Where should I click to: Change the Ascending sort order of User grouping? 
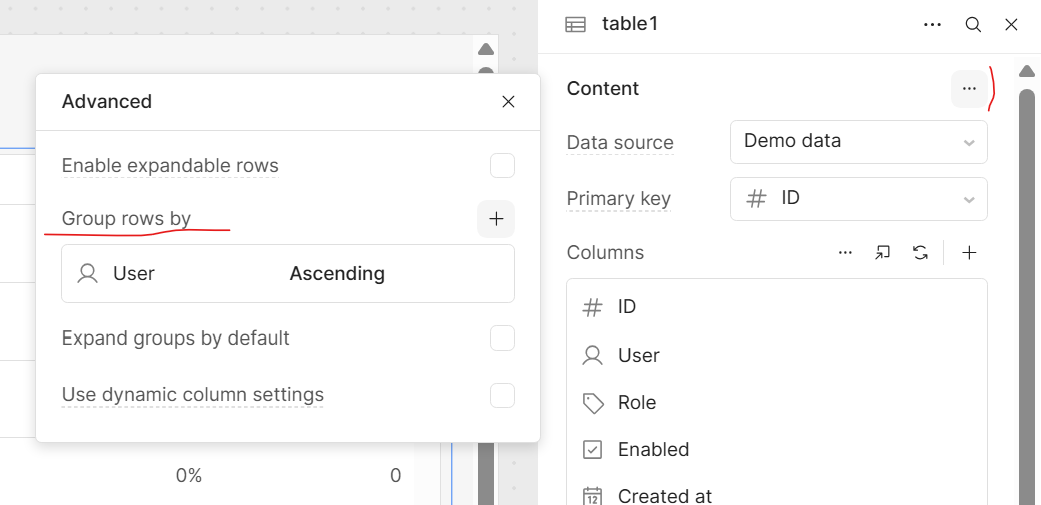337,273
